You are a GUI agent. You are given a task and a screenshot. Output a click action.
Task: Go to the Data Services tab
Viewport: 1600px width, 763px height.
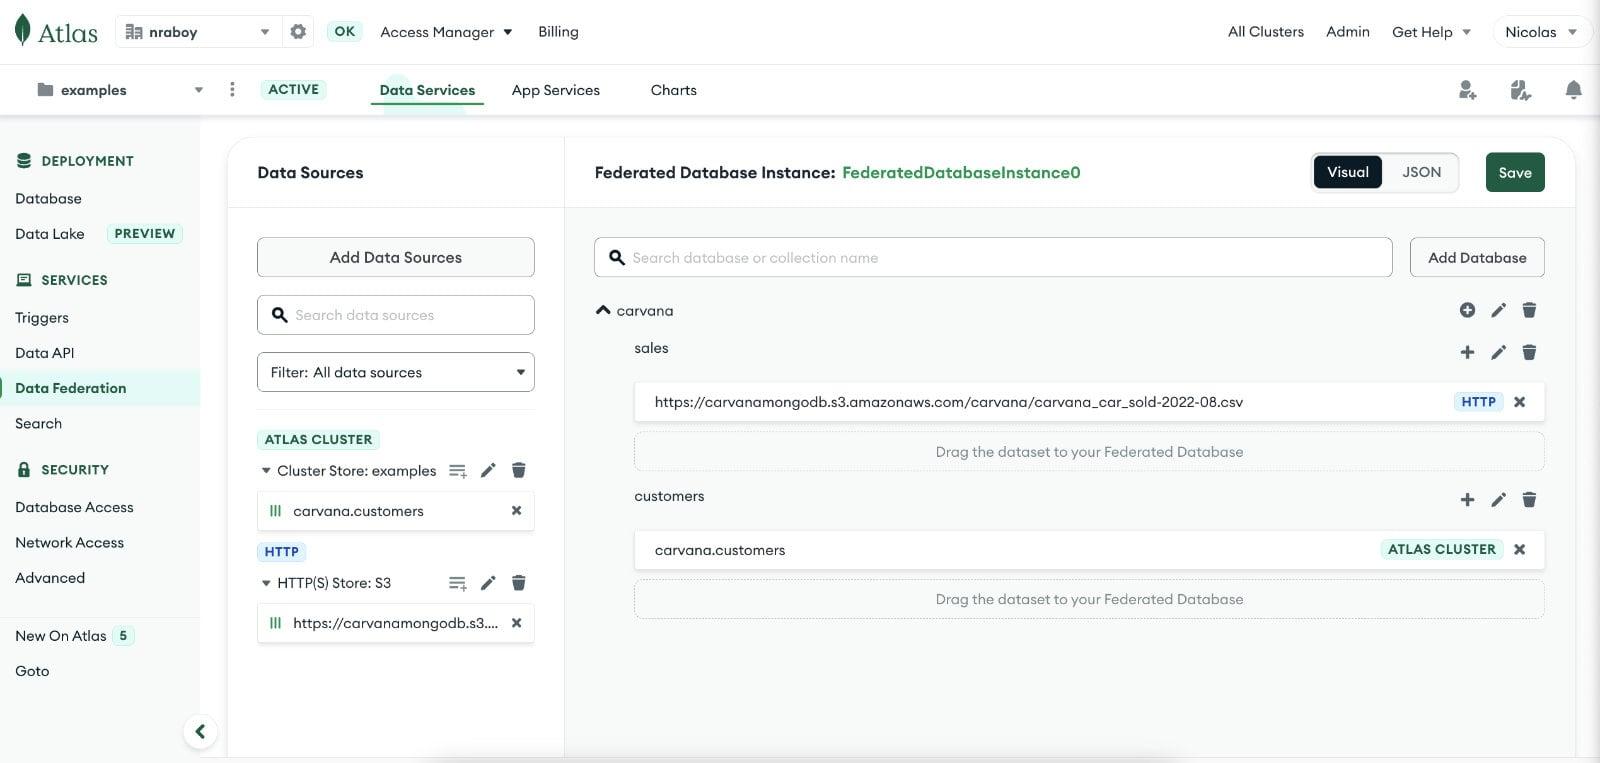point(427,90)
